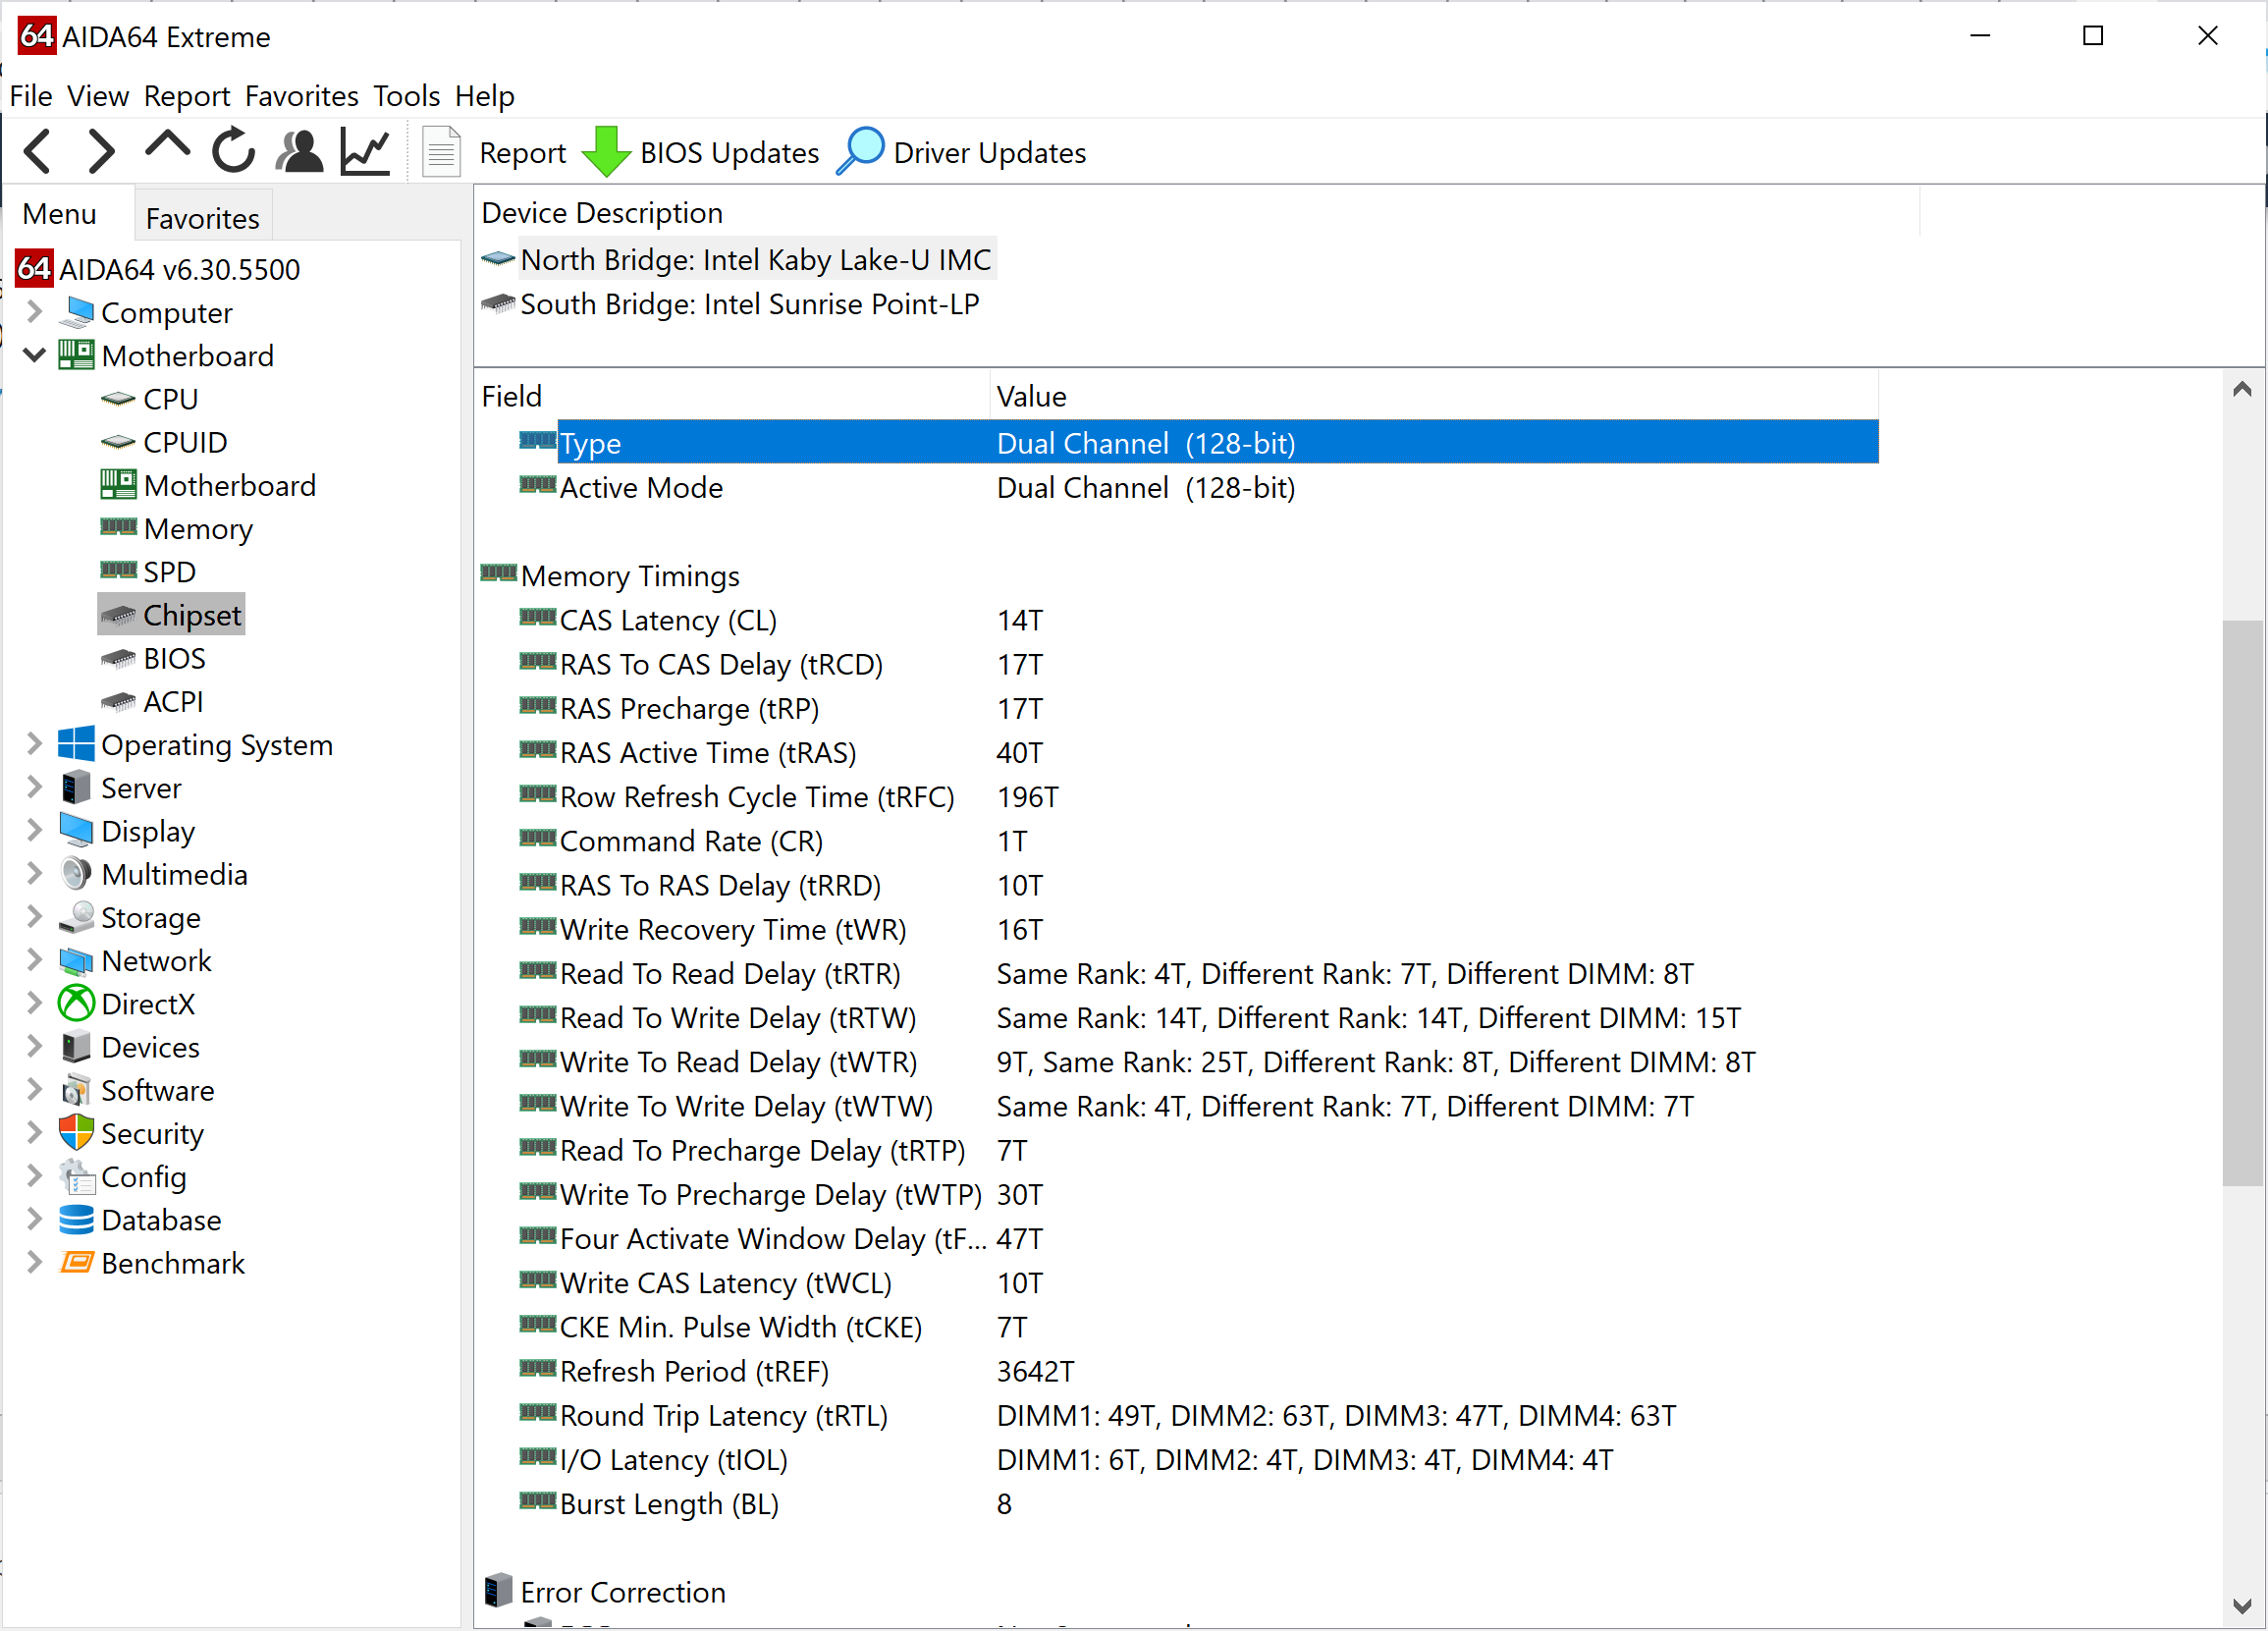Click the Driver Updates icon
Screen dimensions: 2268x1631
point(861,153)
